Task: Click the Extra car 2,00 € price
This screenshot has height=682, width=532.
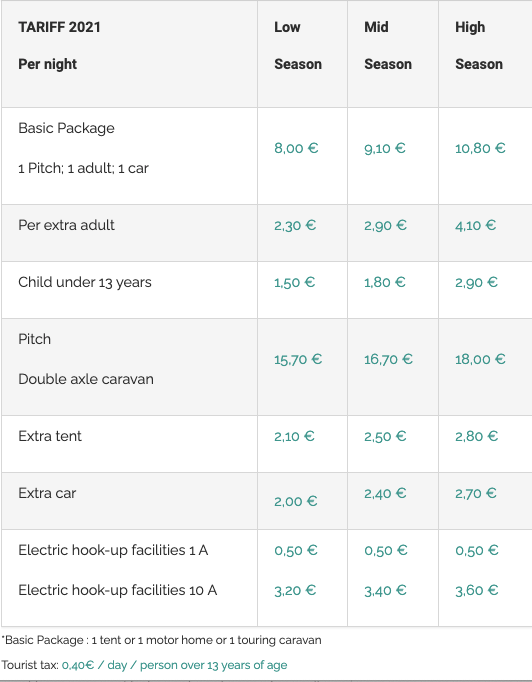Action: 296,501
